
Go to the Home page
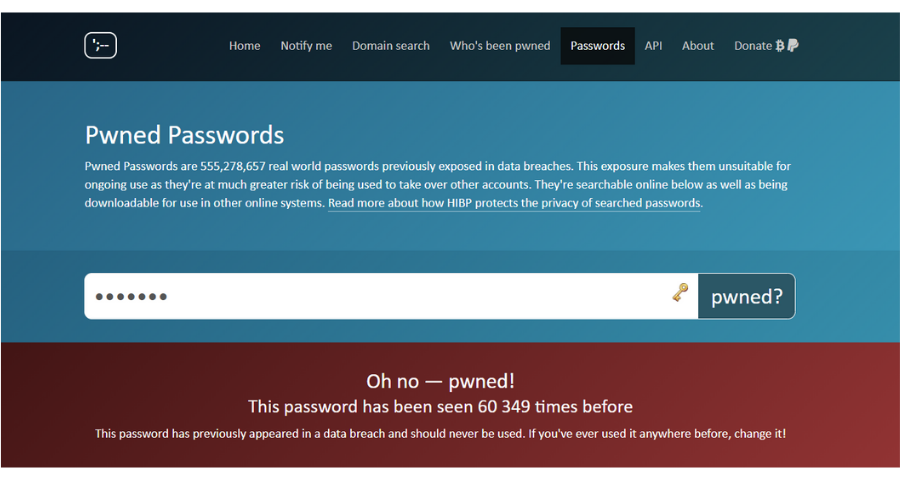click(x=245, y=46)
